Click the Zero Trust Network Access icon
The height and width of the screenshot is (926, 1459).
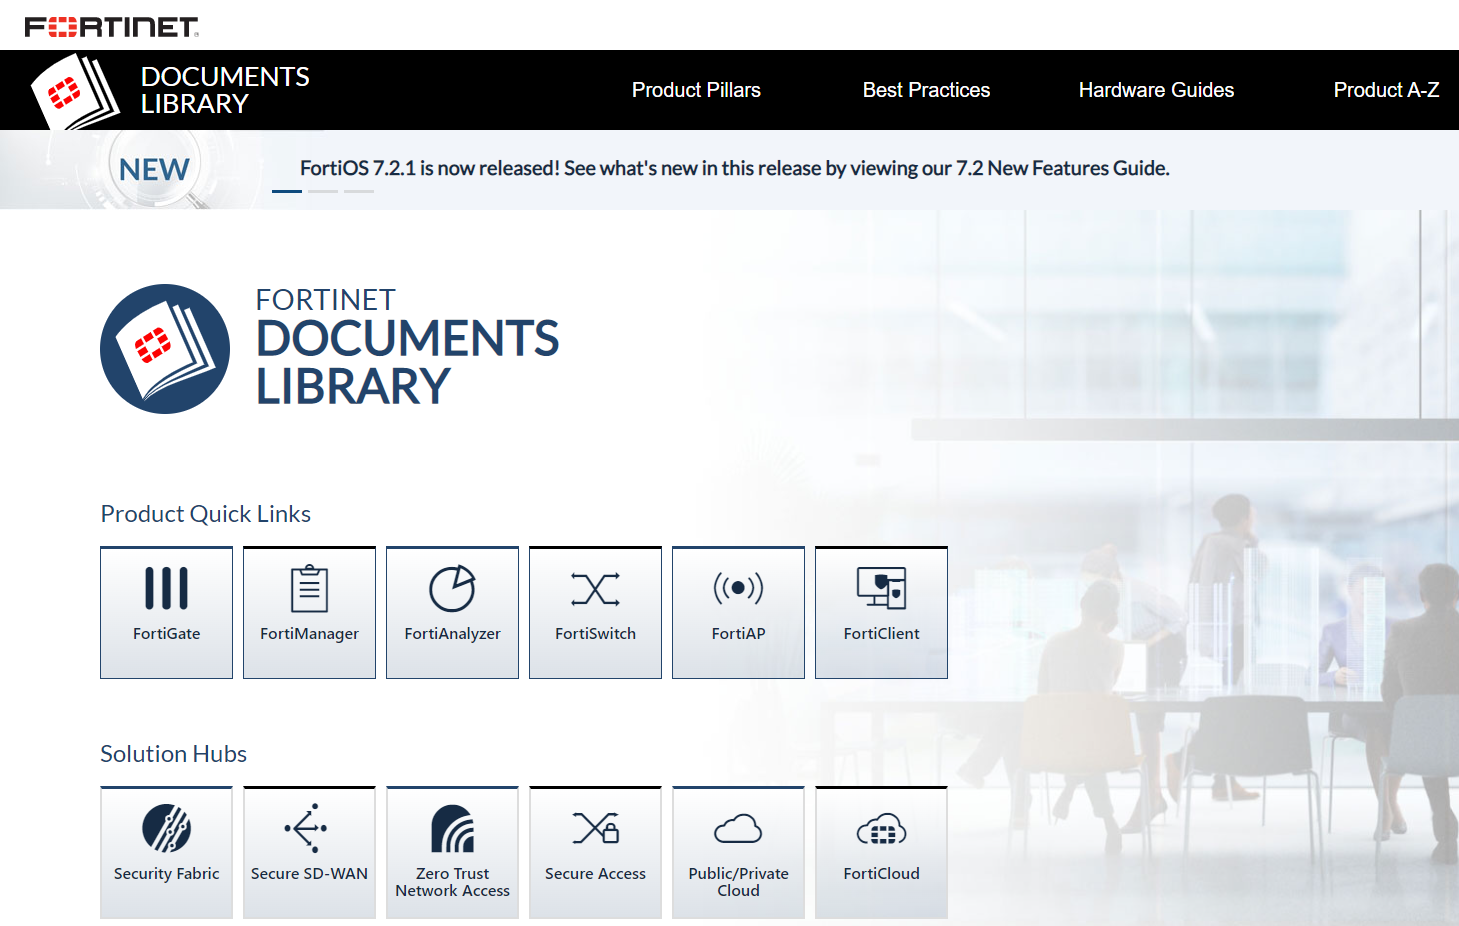pyautogui.click(x=452, y=828)
